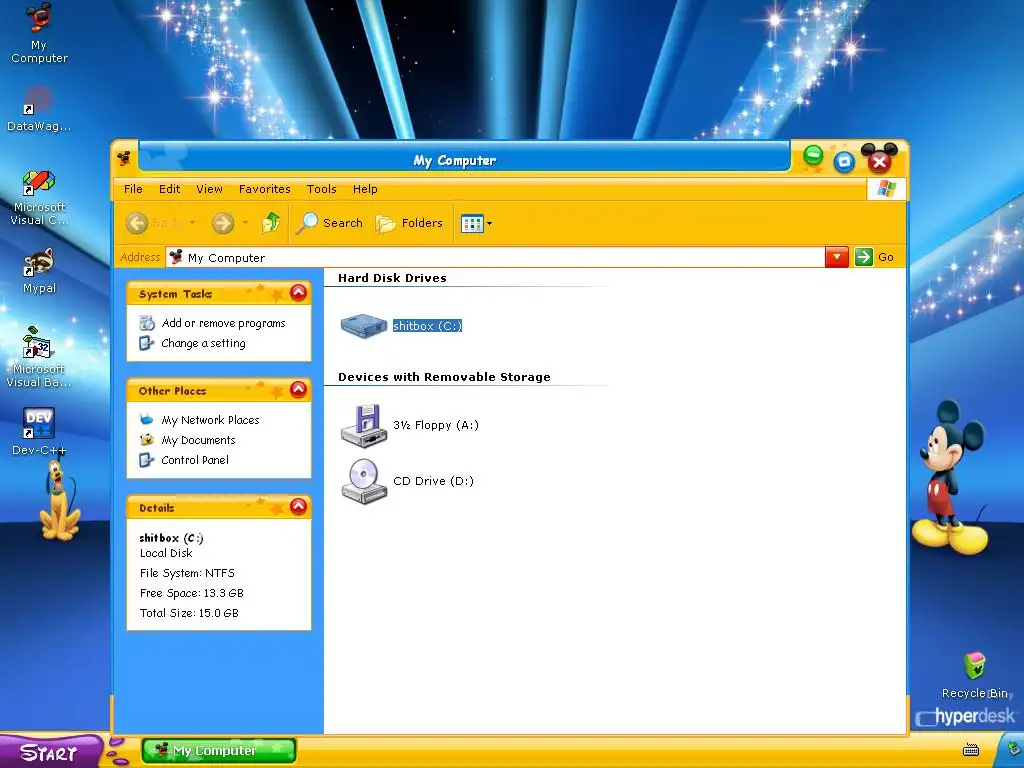Select the CD Drive (D:) icon
This screenshot has width=1024, height=768.
(x=364, y=481)
